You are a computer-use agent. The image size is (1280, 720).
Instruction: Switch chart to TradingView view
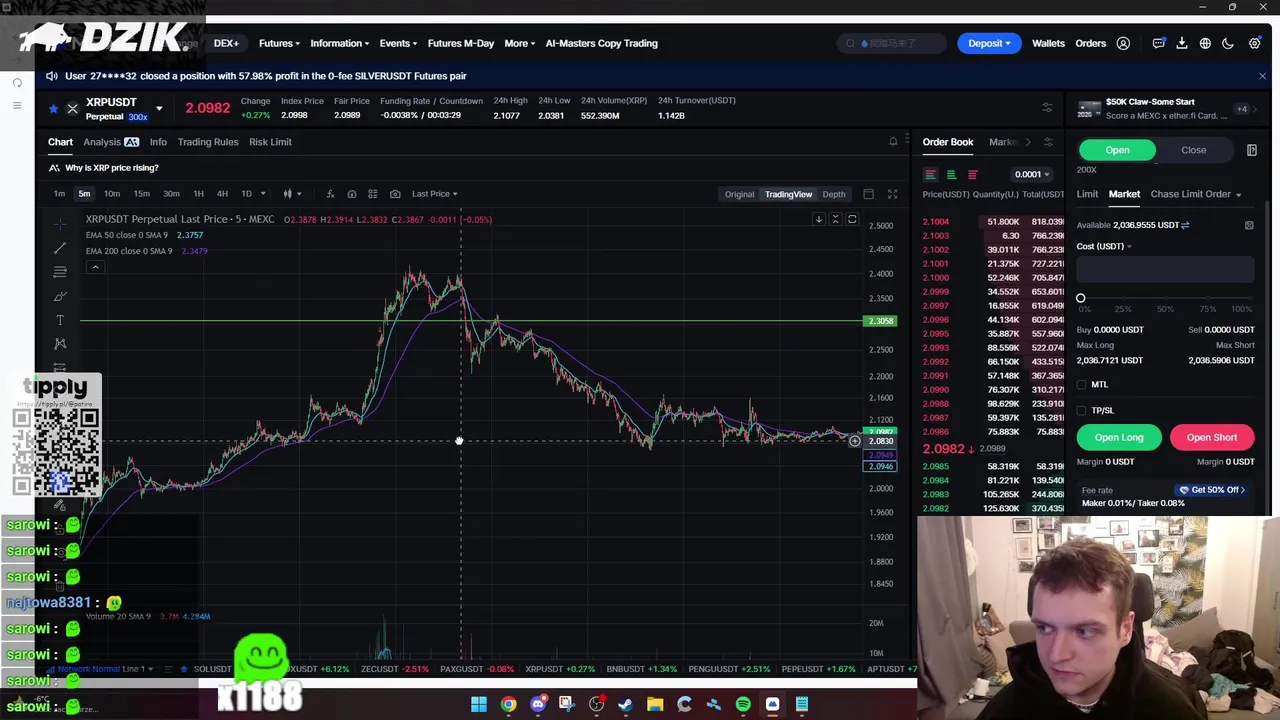point(788,194)
